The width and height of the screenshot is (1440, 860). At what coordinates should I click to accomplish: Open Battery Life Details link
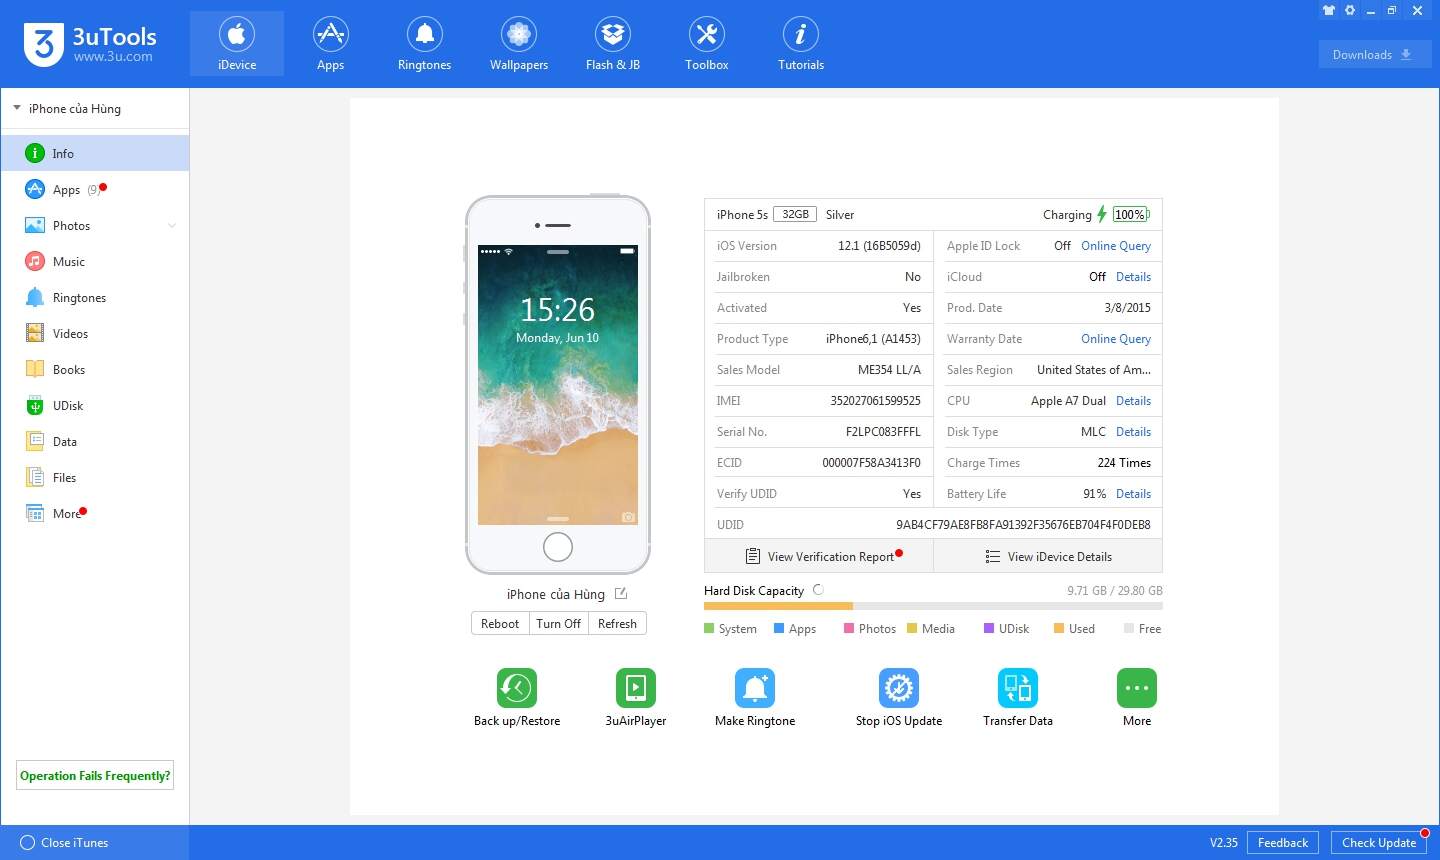tap(1133, 494)
